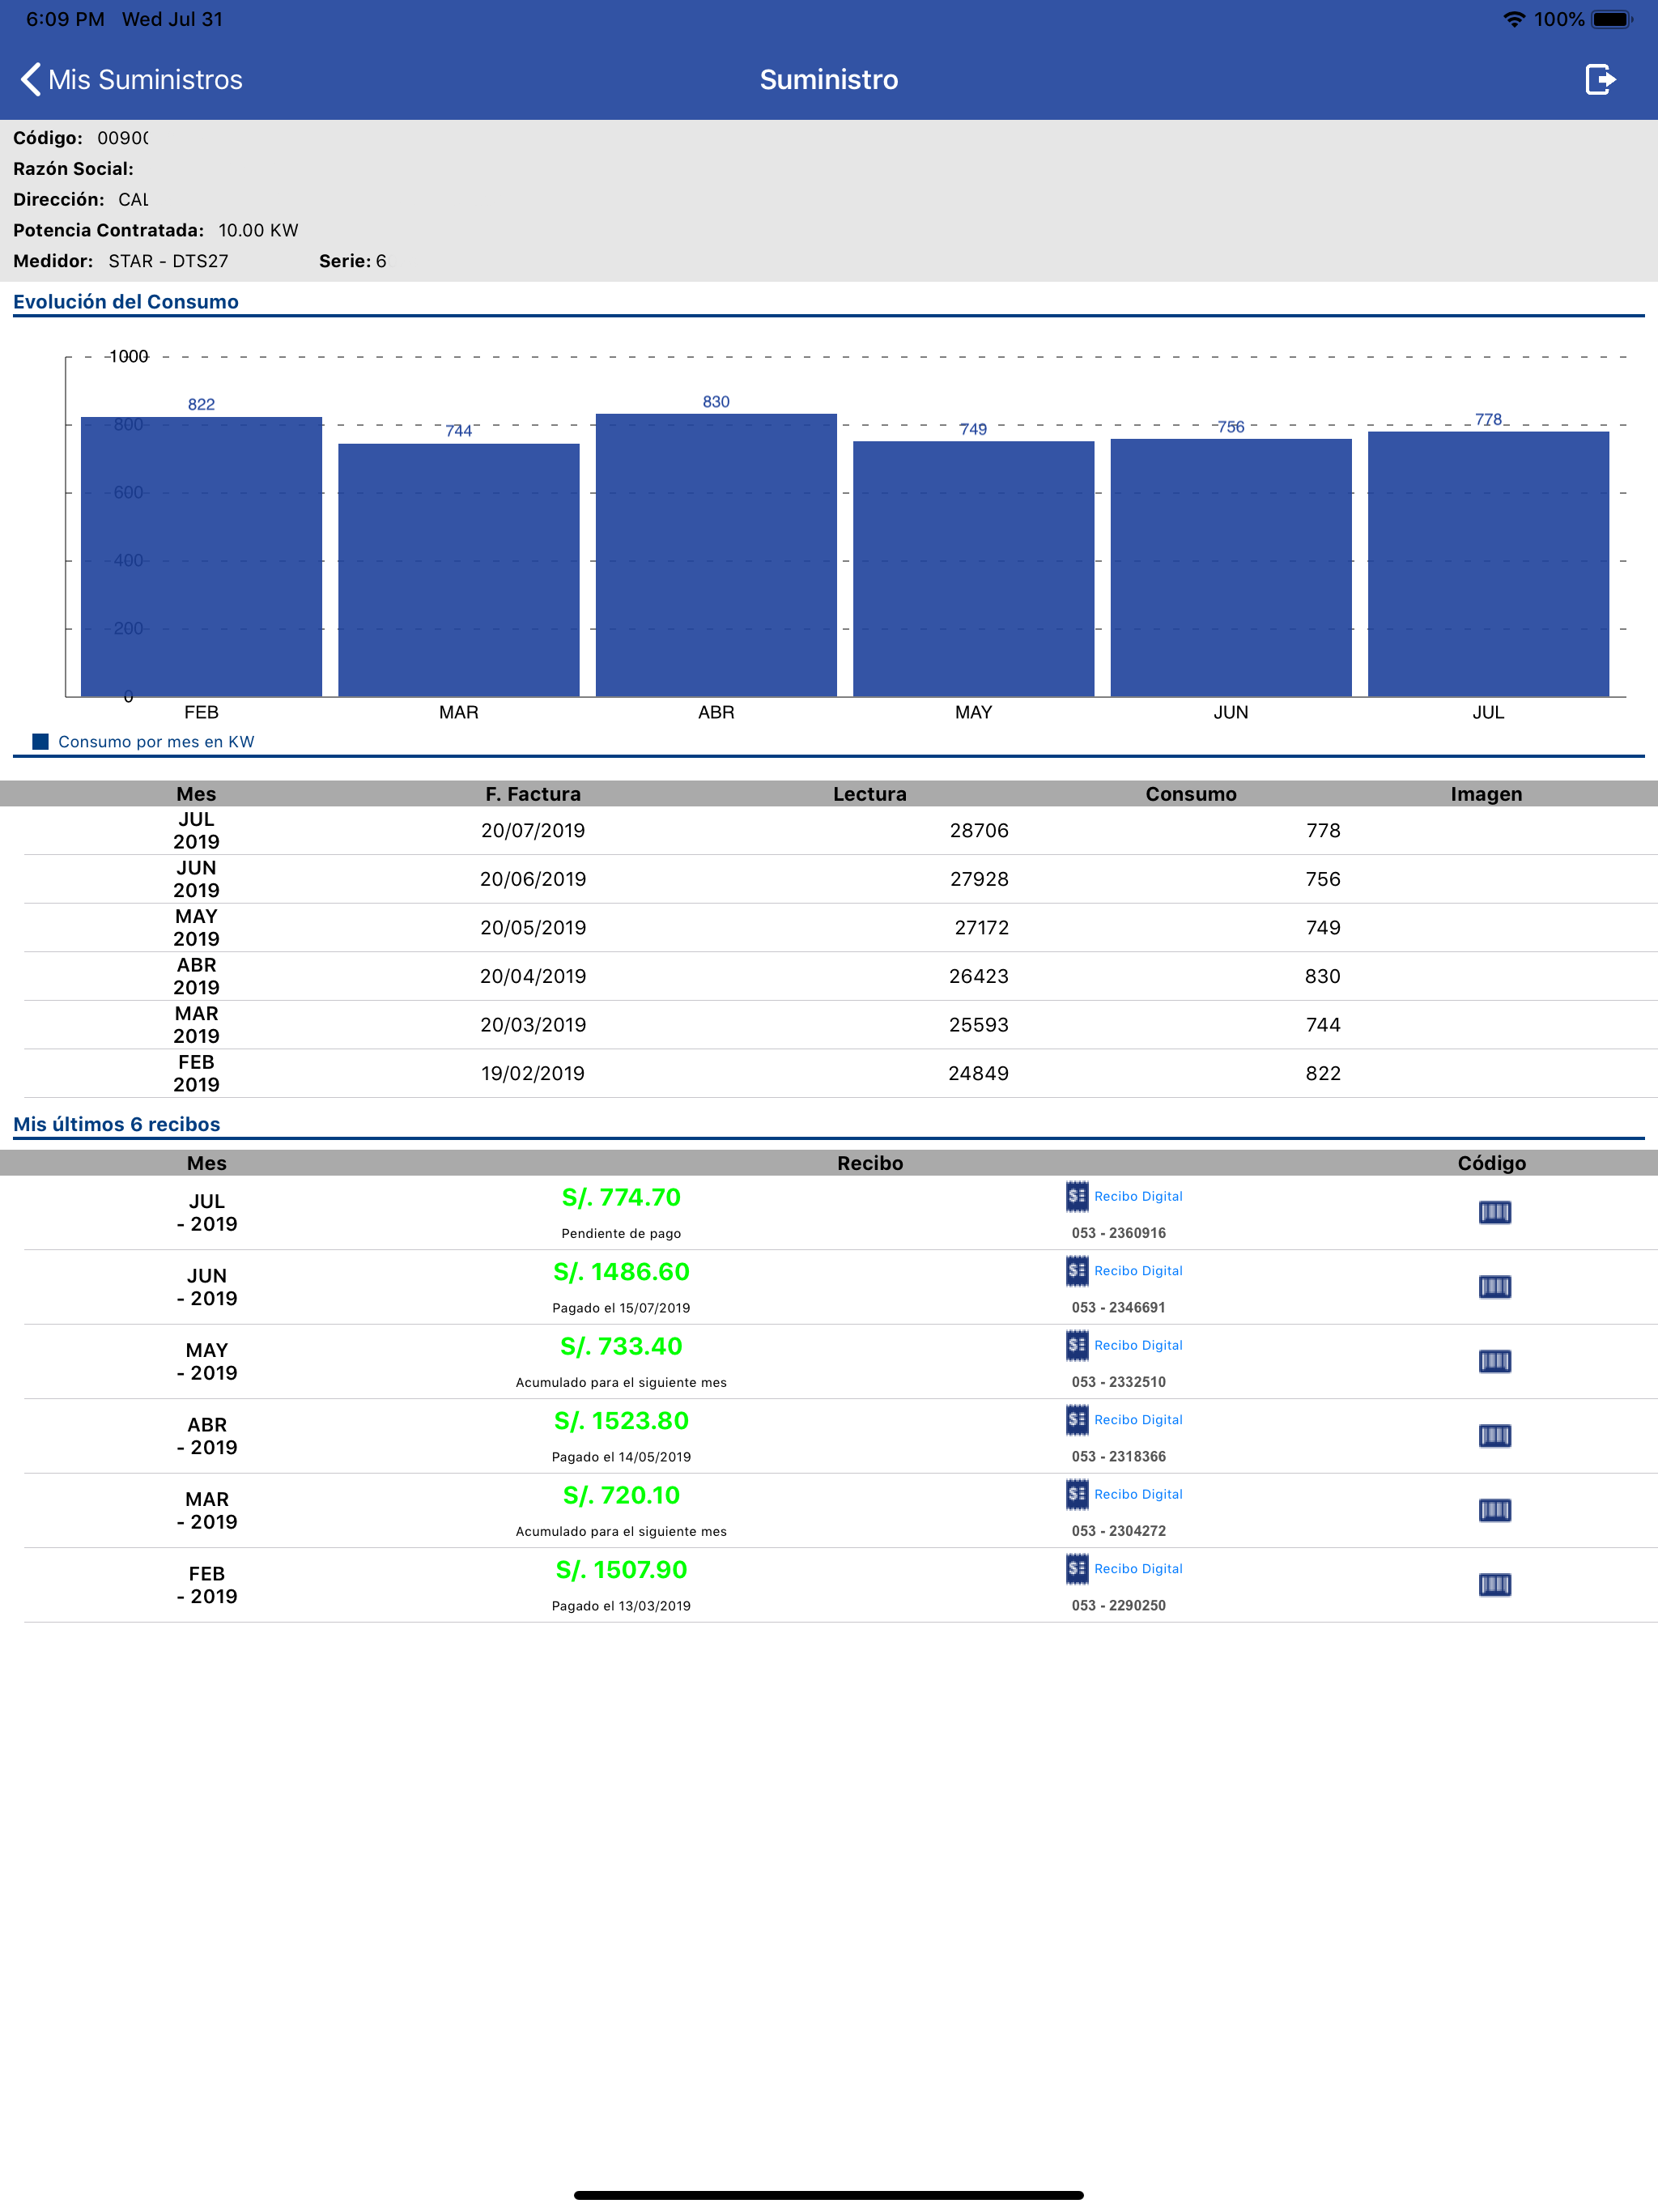
Task: Select the JUN bar showing 756
Action: [x=1231, y=567]
